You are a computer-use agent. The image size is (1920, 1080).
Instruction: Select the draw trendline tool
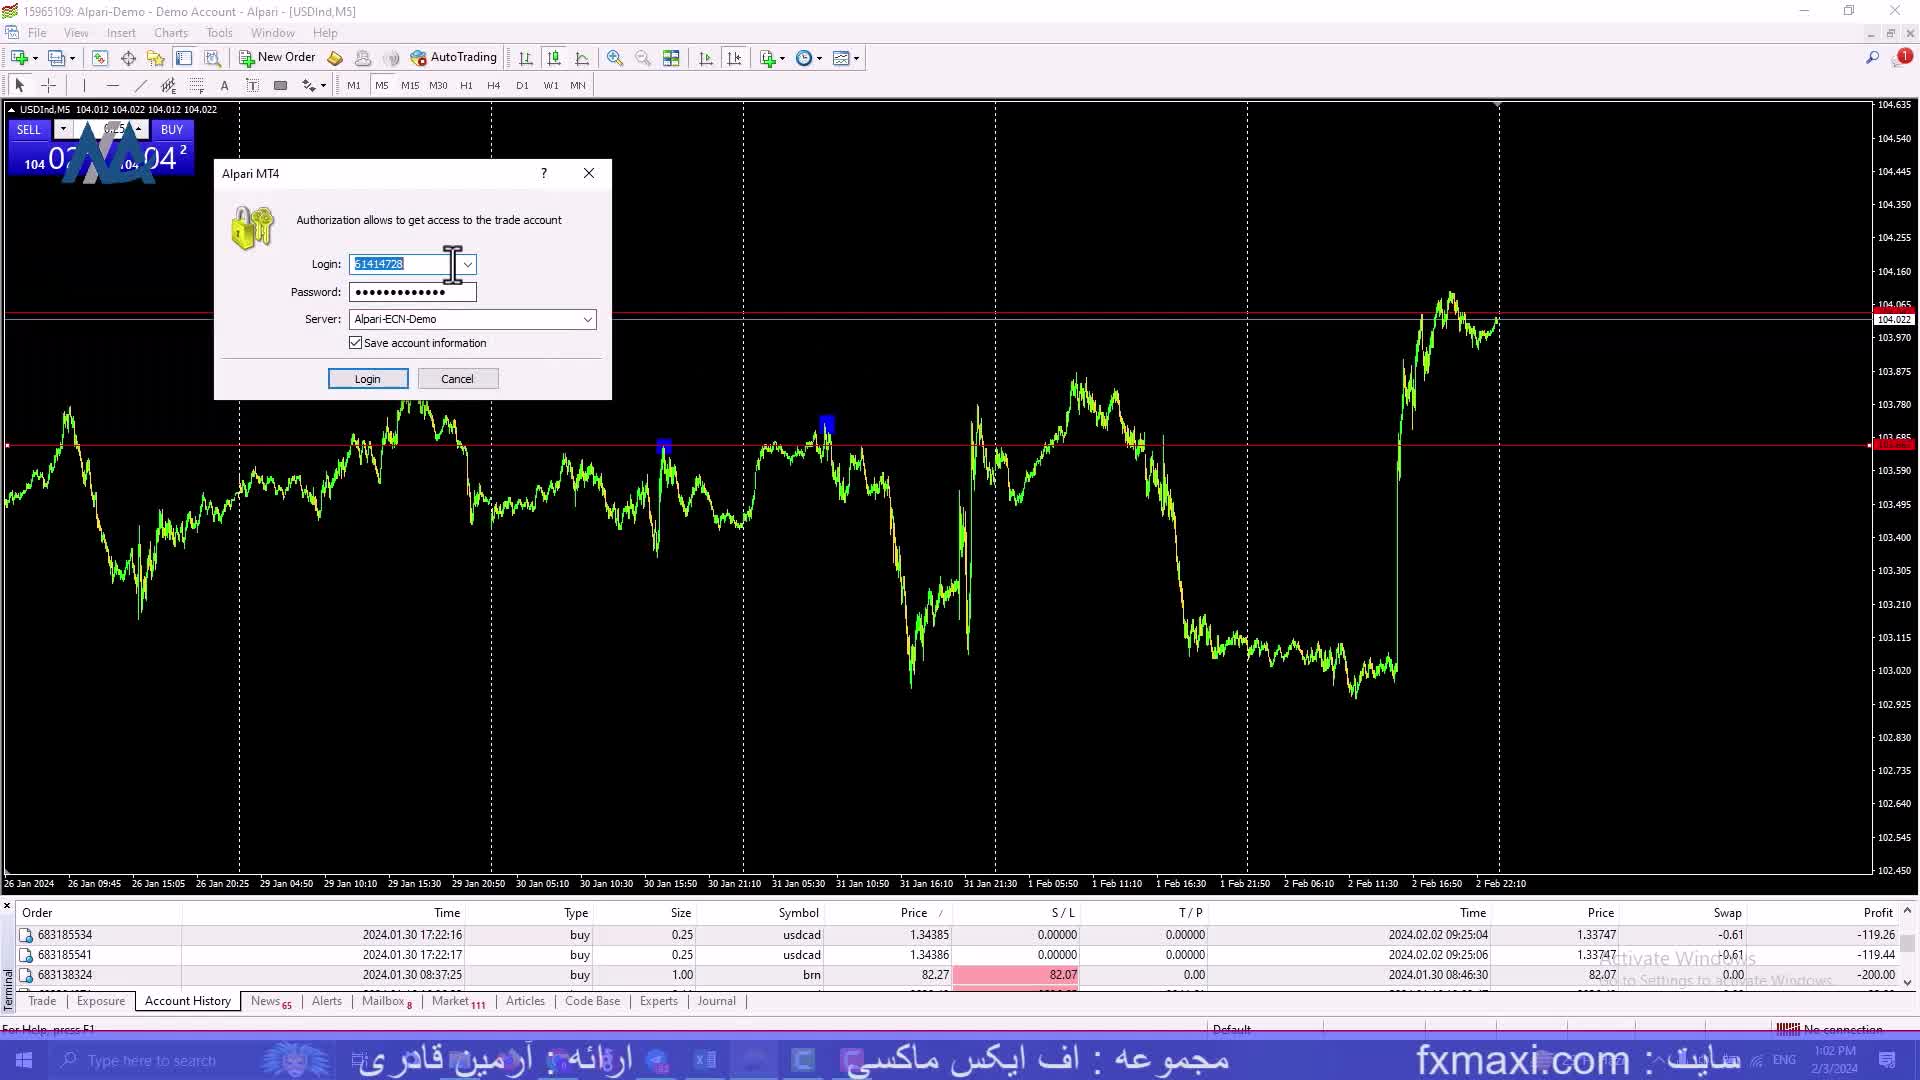click(x=141, y=86)
